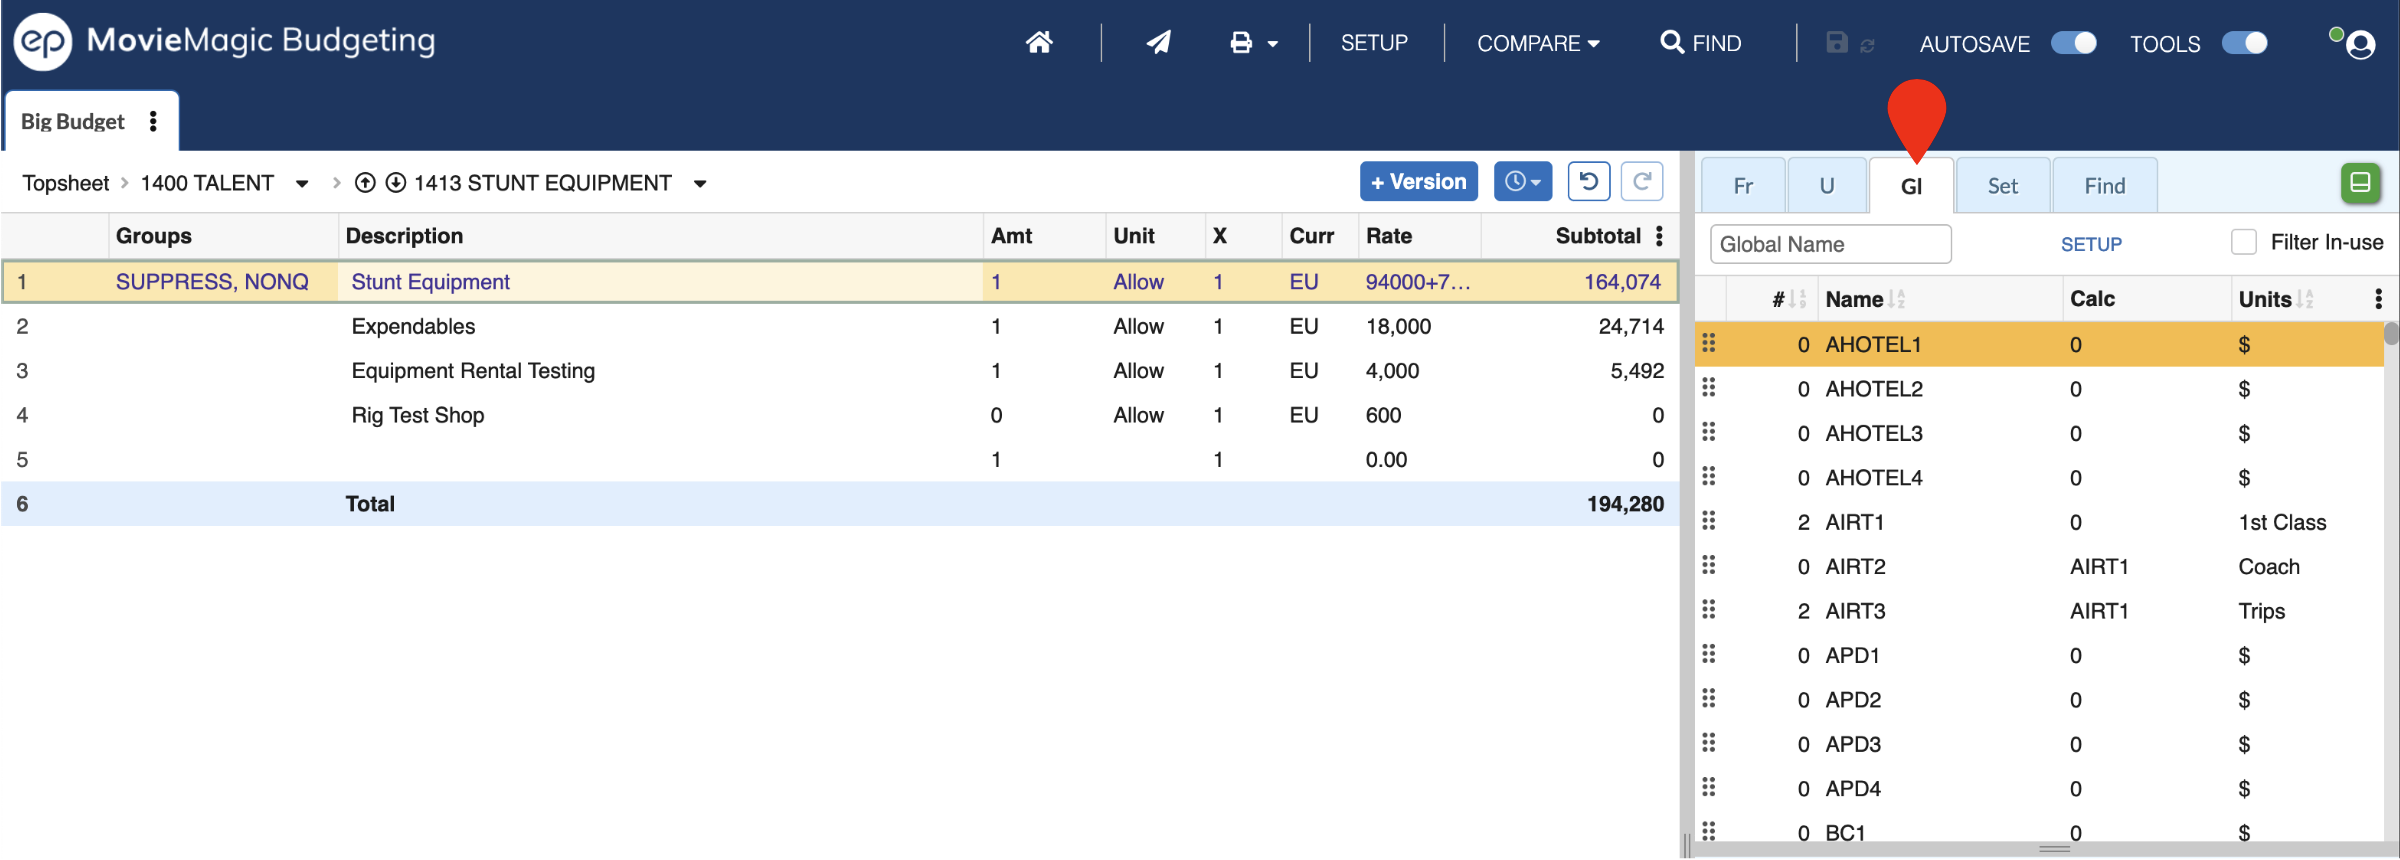Grab drag handle for AHOTEL2 row
Screen dimensions: 2400x860
point(1709,387)
